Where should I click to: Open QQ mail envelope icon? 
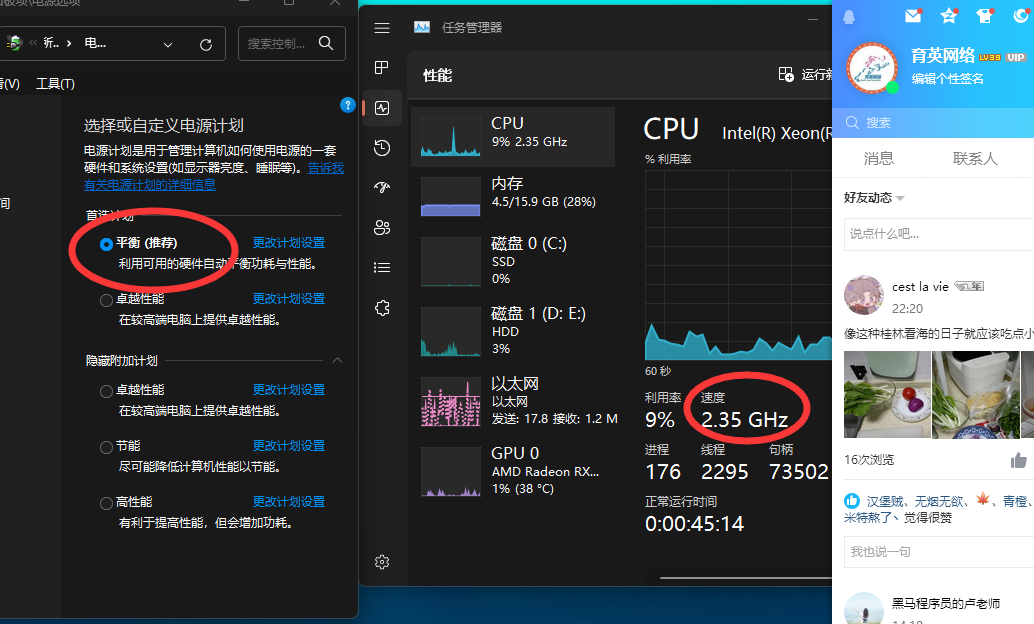pos(912,16)
